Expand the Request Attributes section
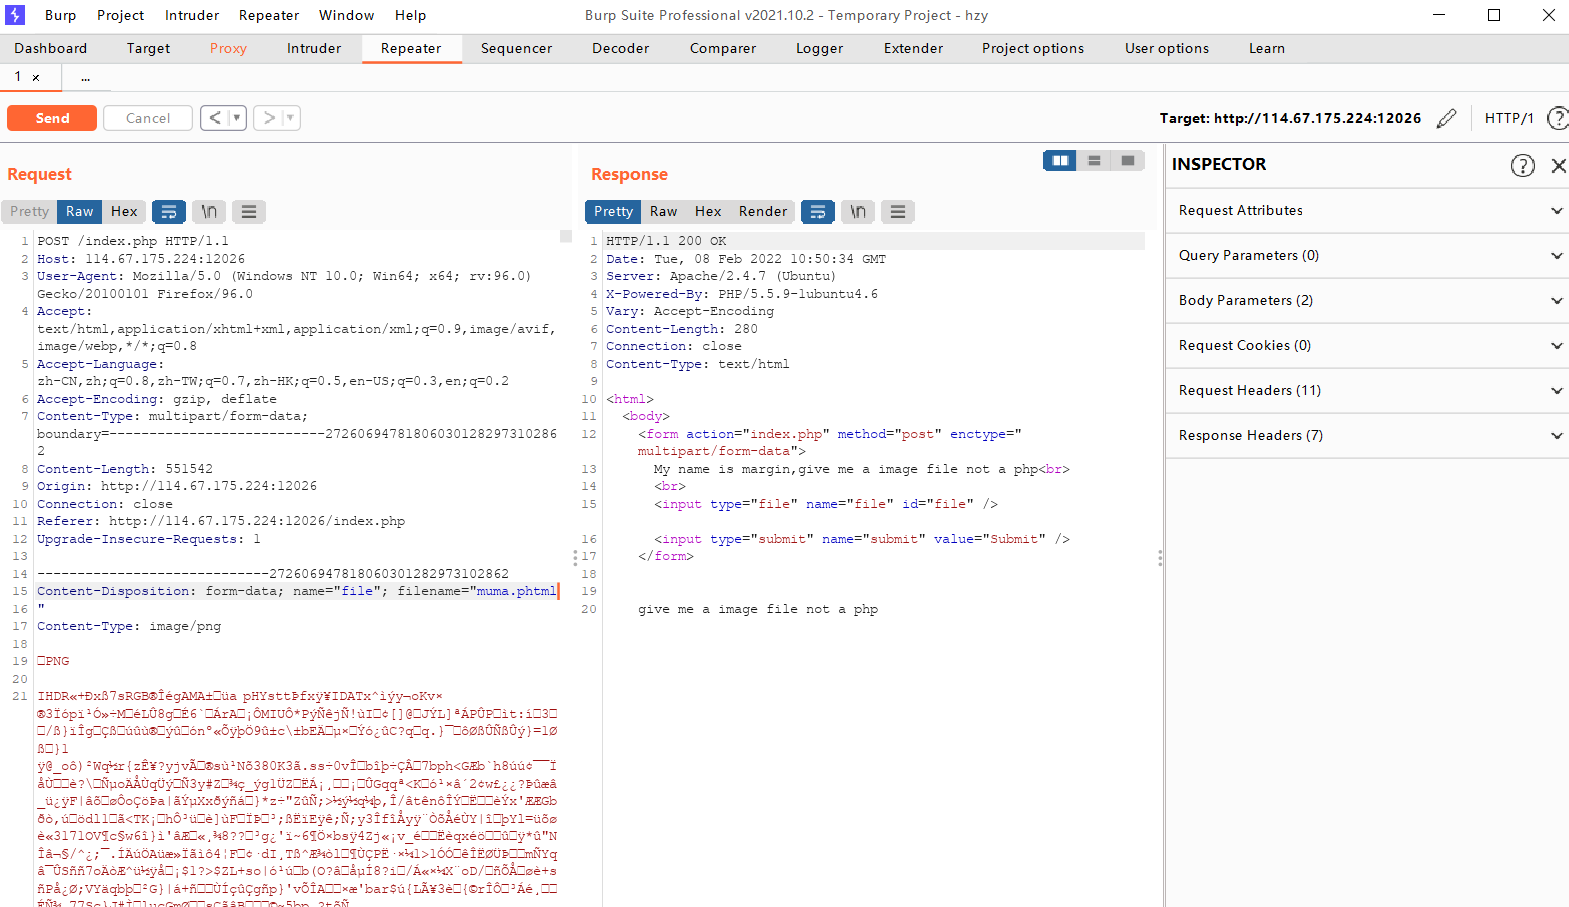This screenshot has height=907, width=1569. 1367,211
